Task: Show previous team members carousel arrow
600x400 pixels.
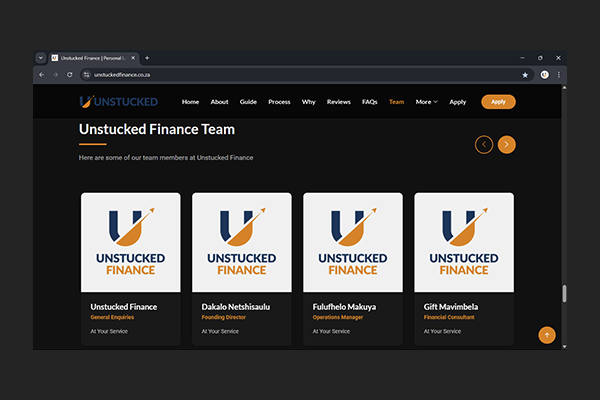Action: pyautogui.click(x=484, y=145)
